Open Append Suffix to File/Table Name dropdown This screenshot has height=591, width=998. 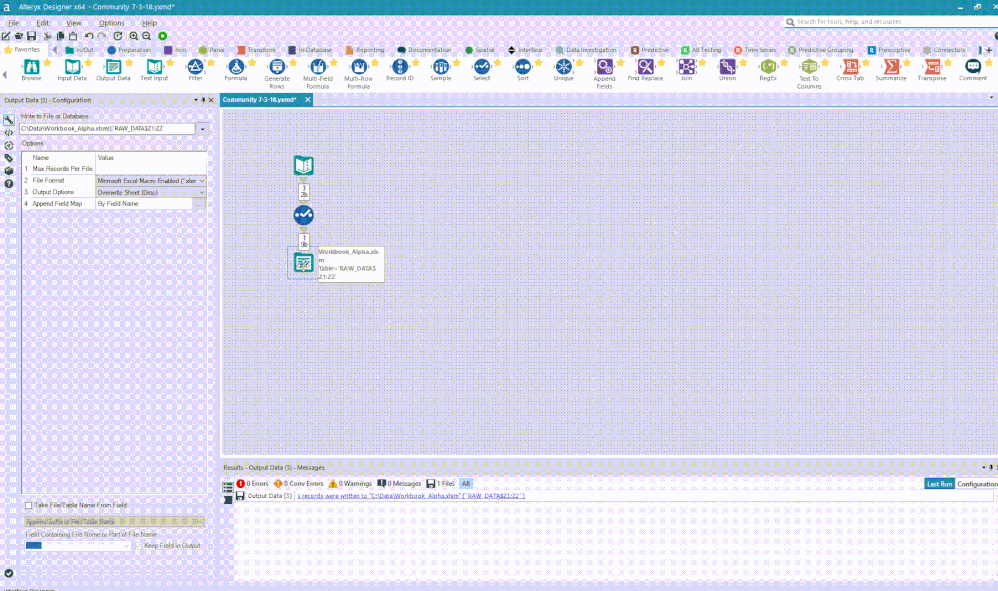(x=115, y=522)
